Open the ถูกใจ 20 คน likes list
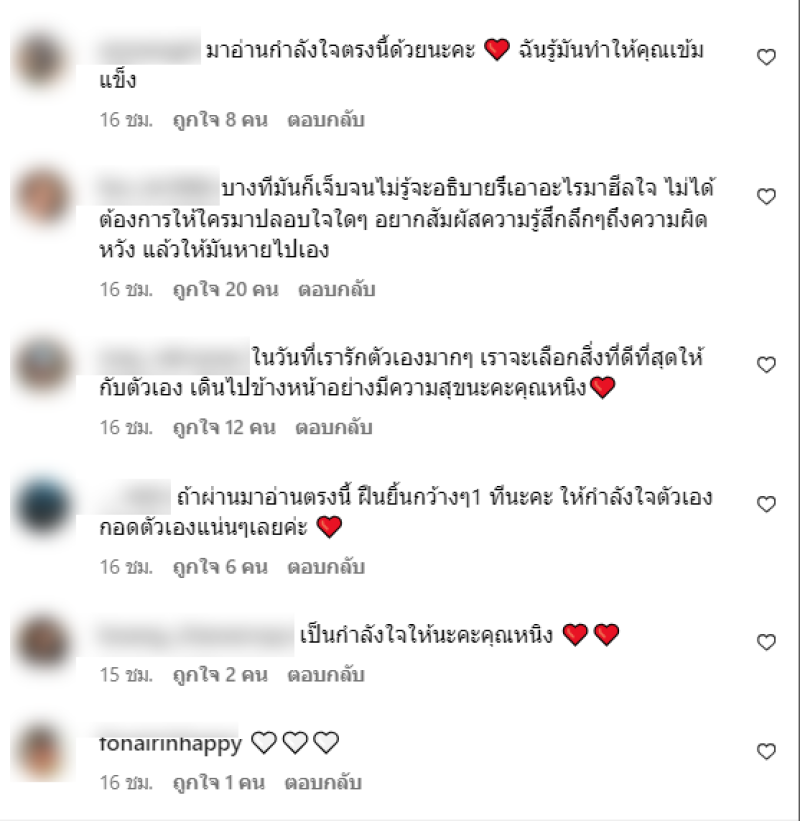 (x=226, y=289)
